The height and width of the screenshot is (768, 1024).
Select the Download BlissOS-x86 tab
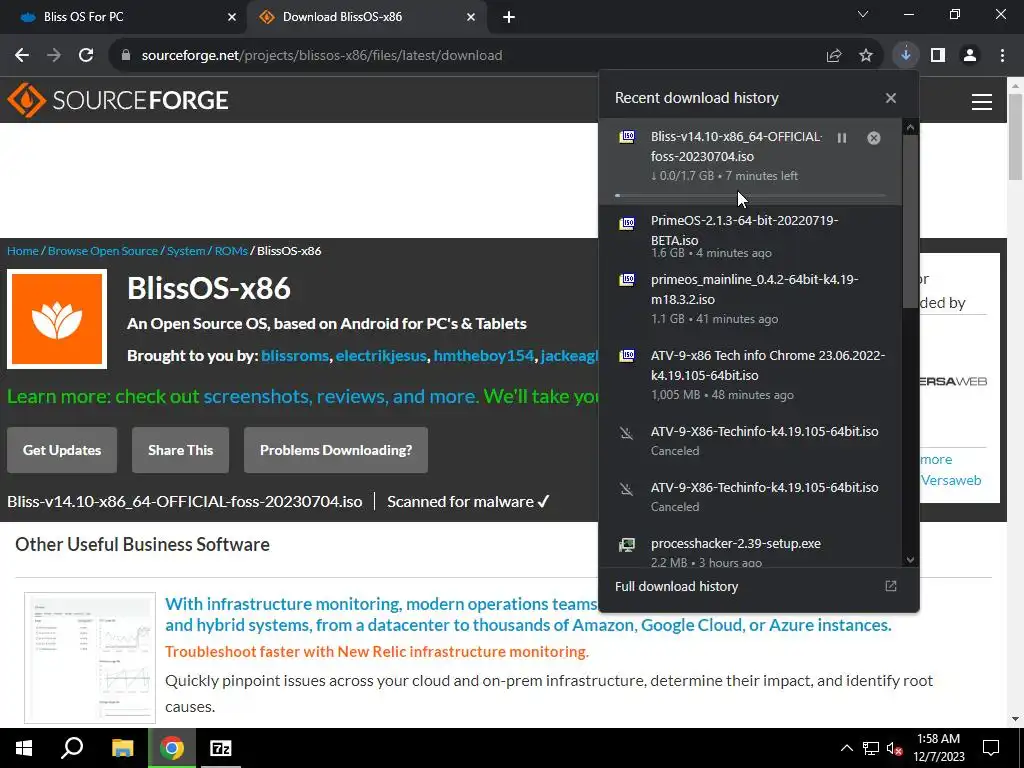coord(366,17)
